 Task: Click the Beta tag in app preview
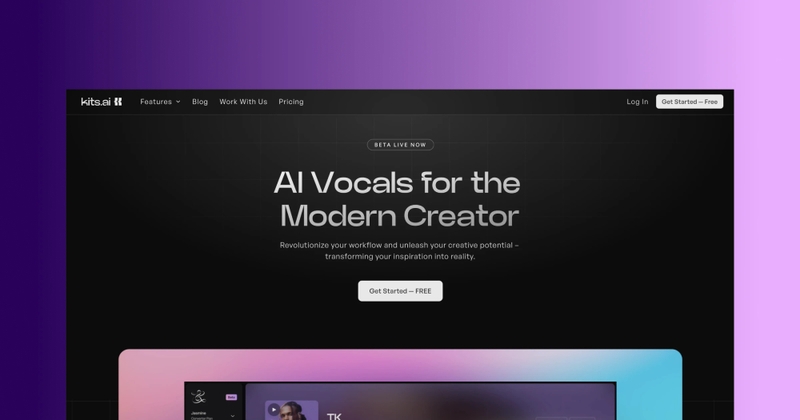[x=231, y=397]
